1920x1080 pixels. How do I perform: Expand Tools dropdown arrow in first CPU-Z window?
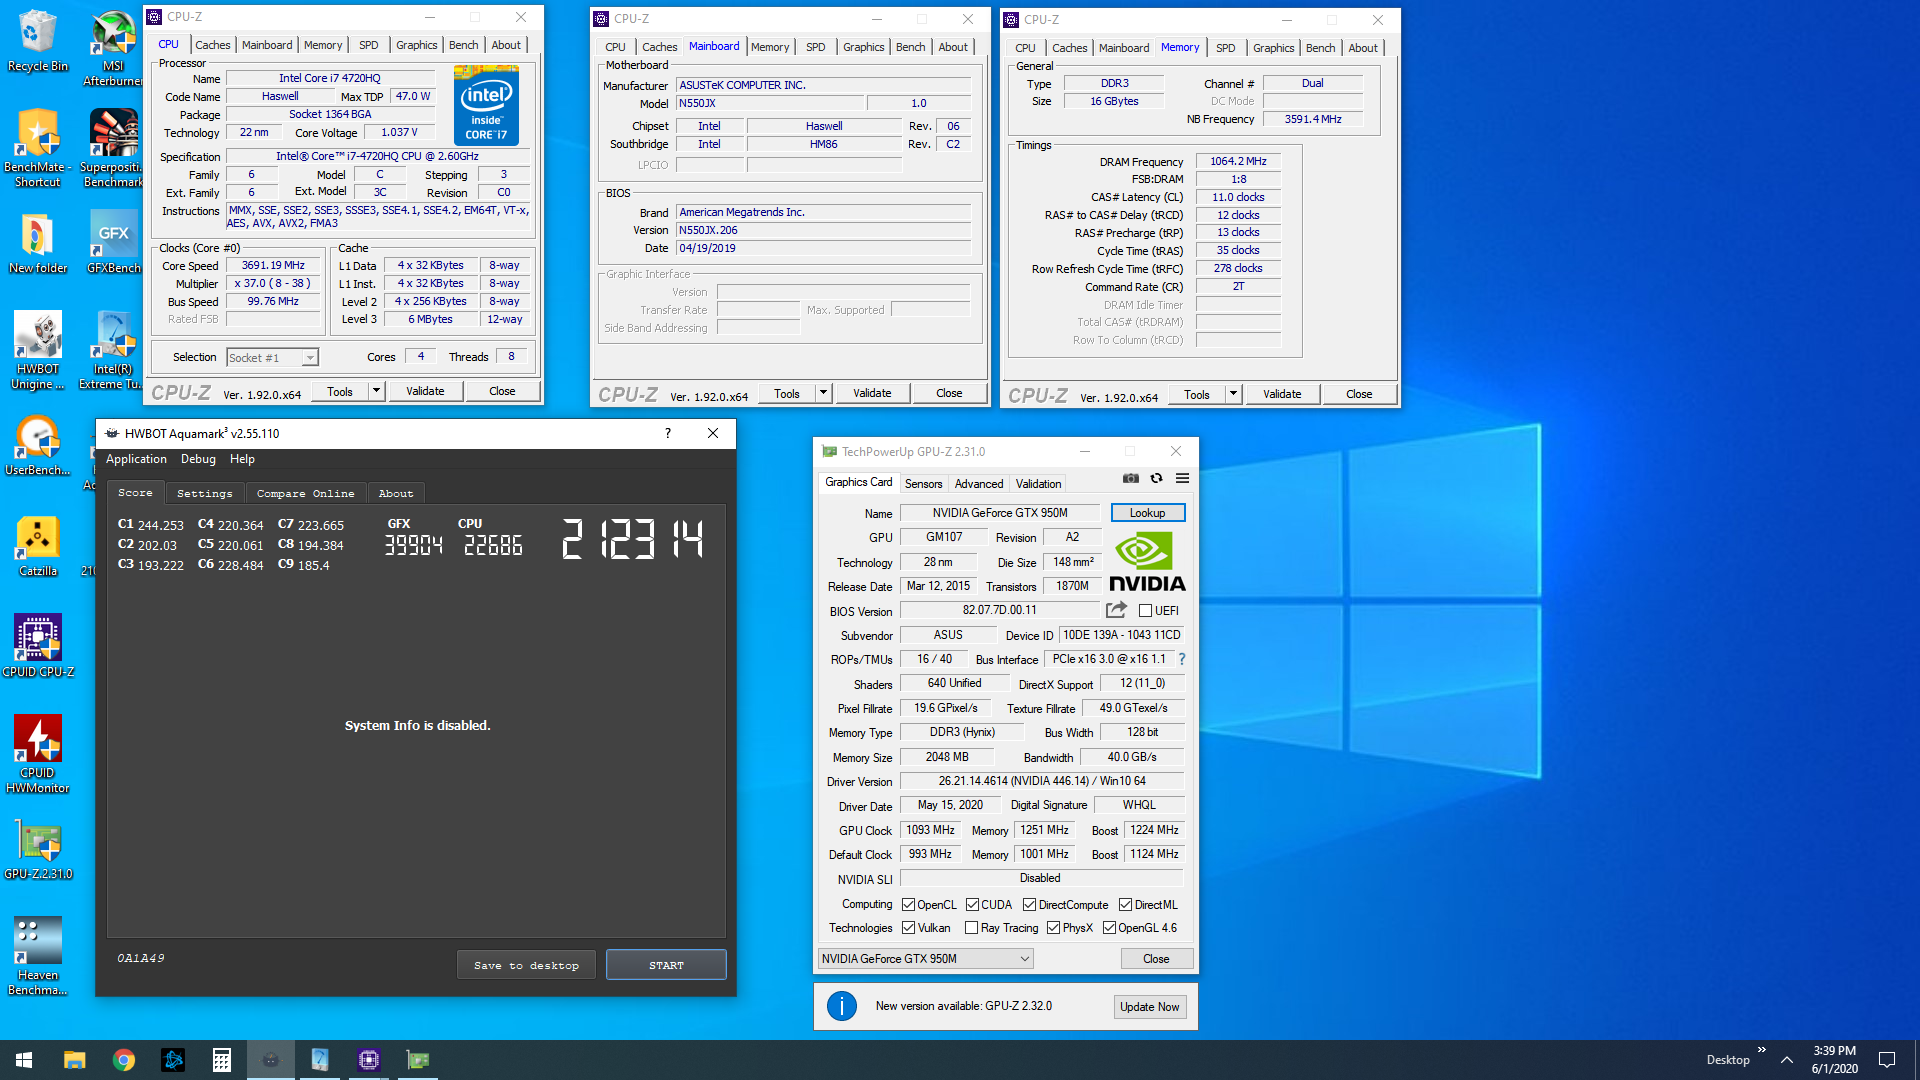pos(376,391)
